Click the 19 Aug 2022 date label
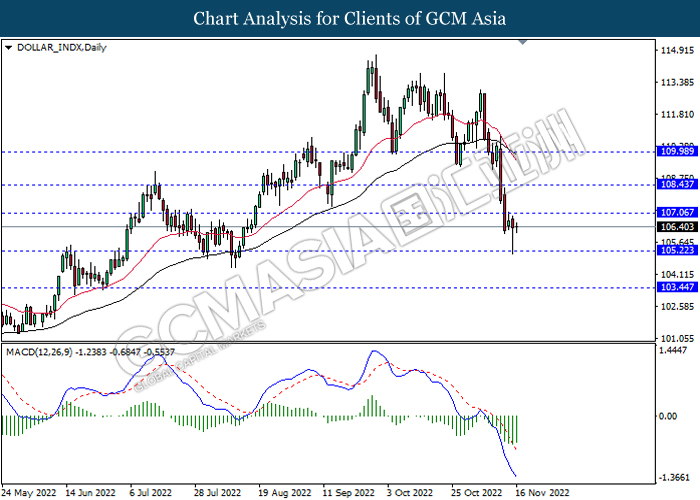700x500 pixels. coord(284,493)
